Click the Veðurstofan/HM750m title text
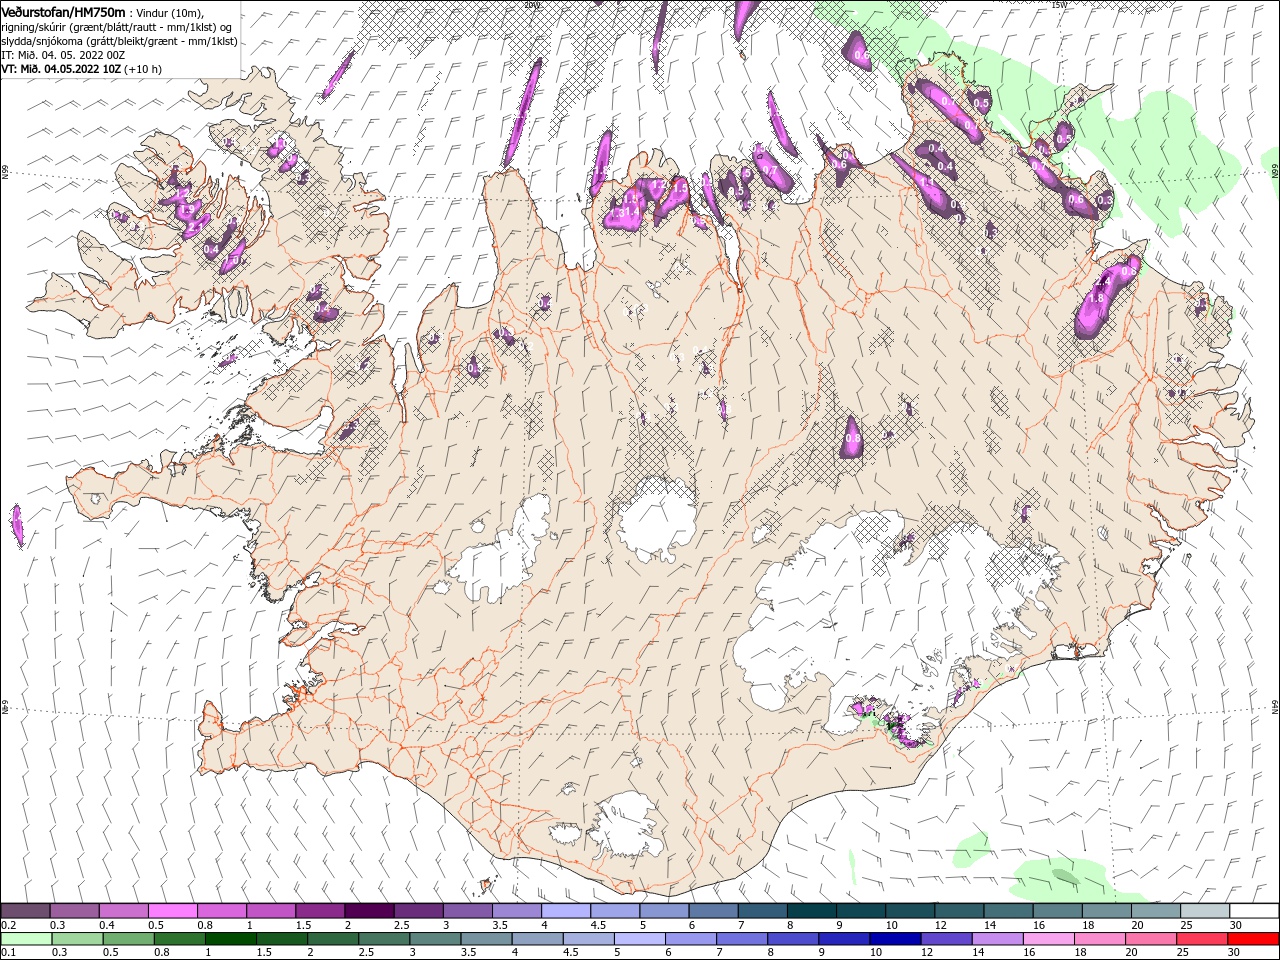 point(64,11)
